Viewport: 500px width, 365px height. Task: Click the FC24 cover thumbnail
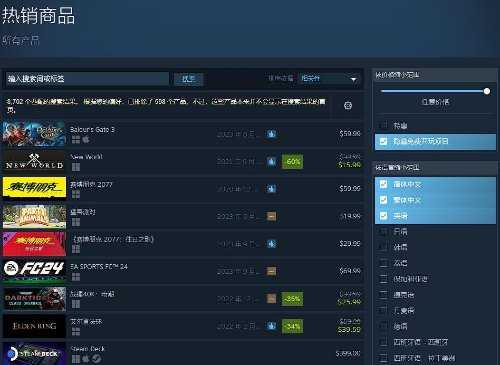(x=34, y=271)
